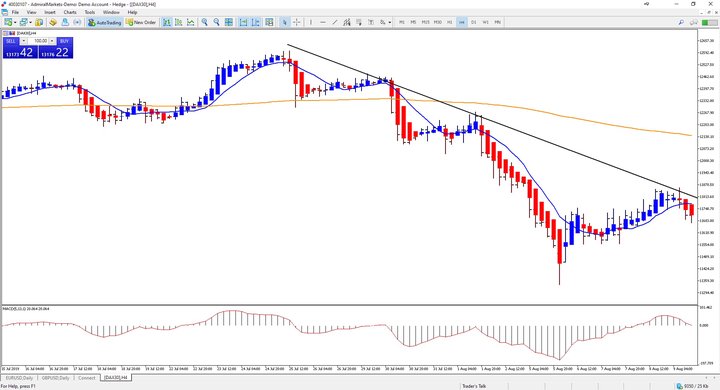Click the Zoom Out magnifier icon
Image resolution: width=720 pixels, height=390 pixels.
(216, 22)
